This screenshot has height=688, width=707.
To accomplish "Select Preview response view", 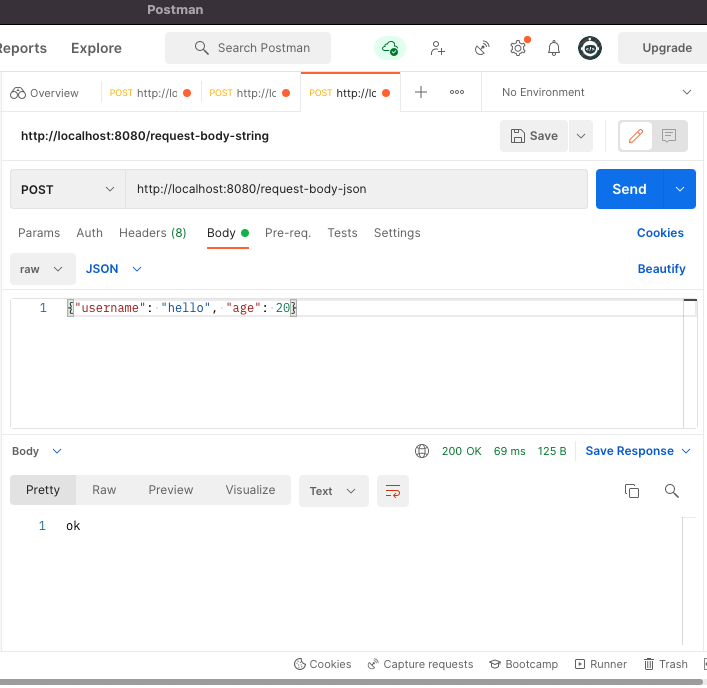I will click(171, 490).
